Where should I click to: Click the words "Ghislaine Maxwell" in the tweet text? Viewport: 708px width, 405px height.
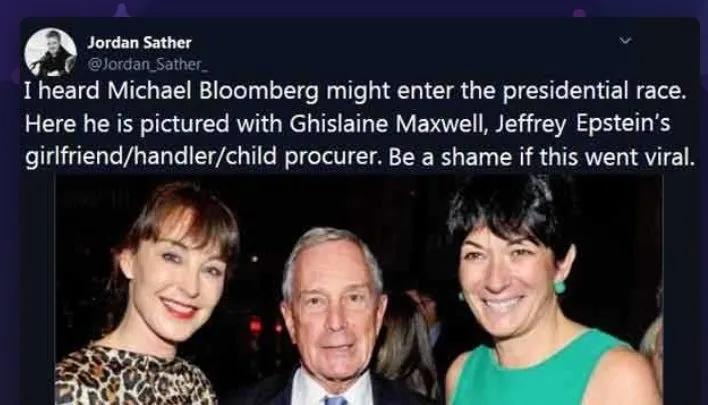pyautogui.click(x=388, y=124)
